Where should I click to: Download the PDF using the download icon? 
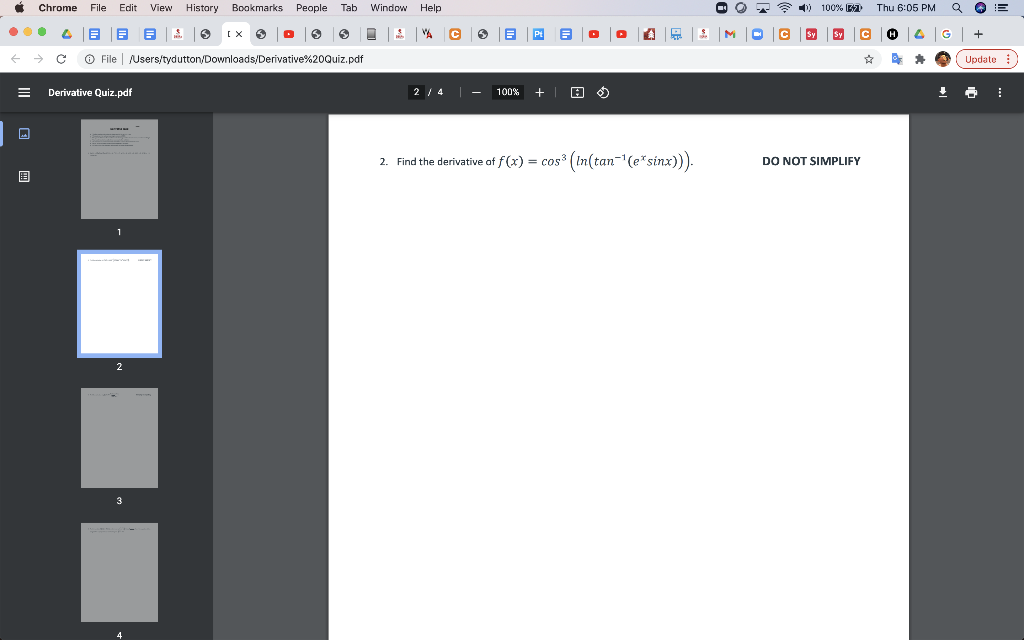[x=941, y=92]
